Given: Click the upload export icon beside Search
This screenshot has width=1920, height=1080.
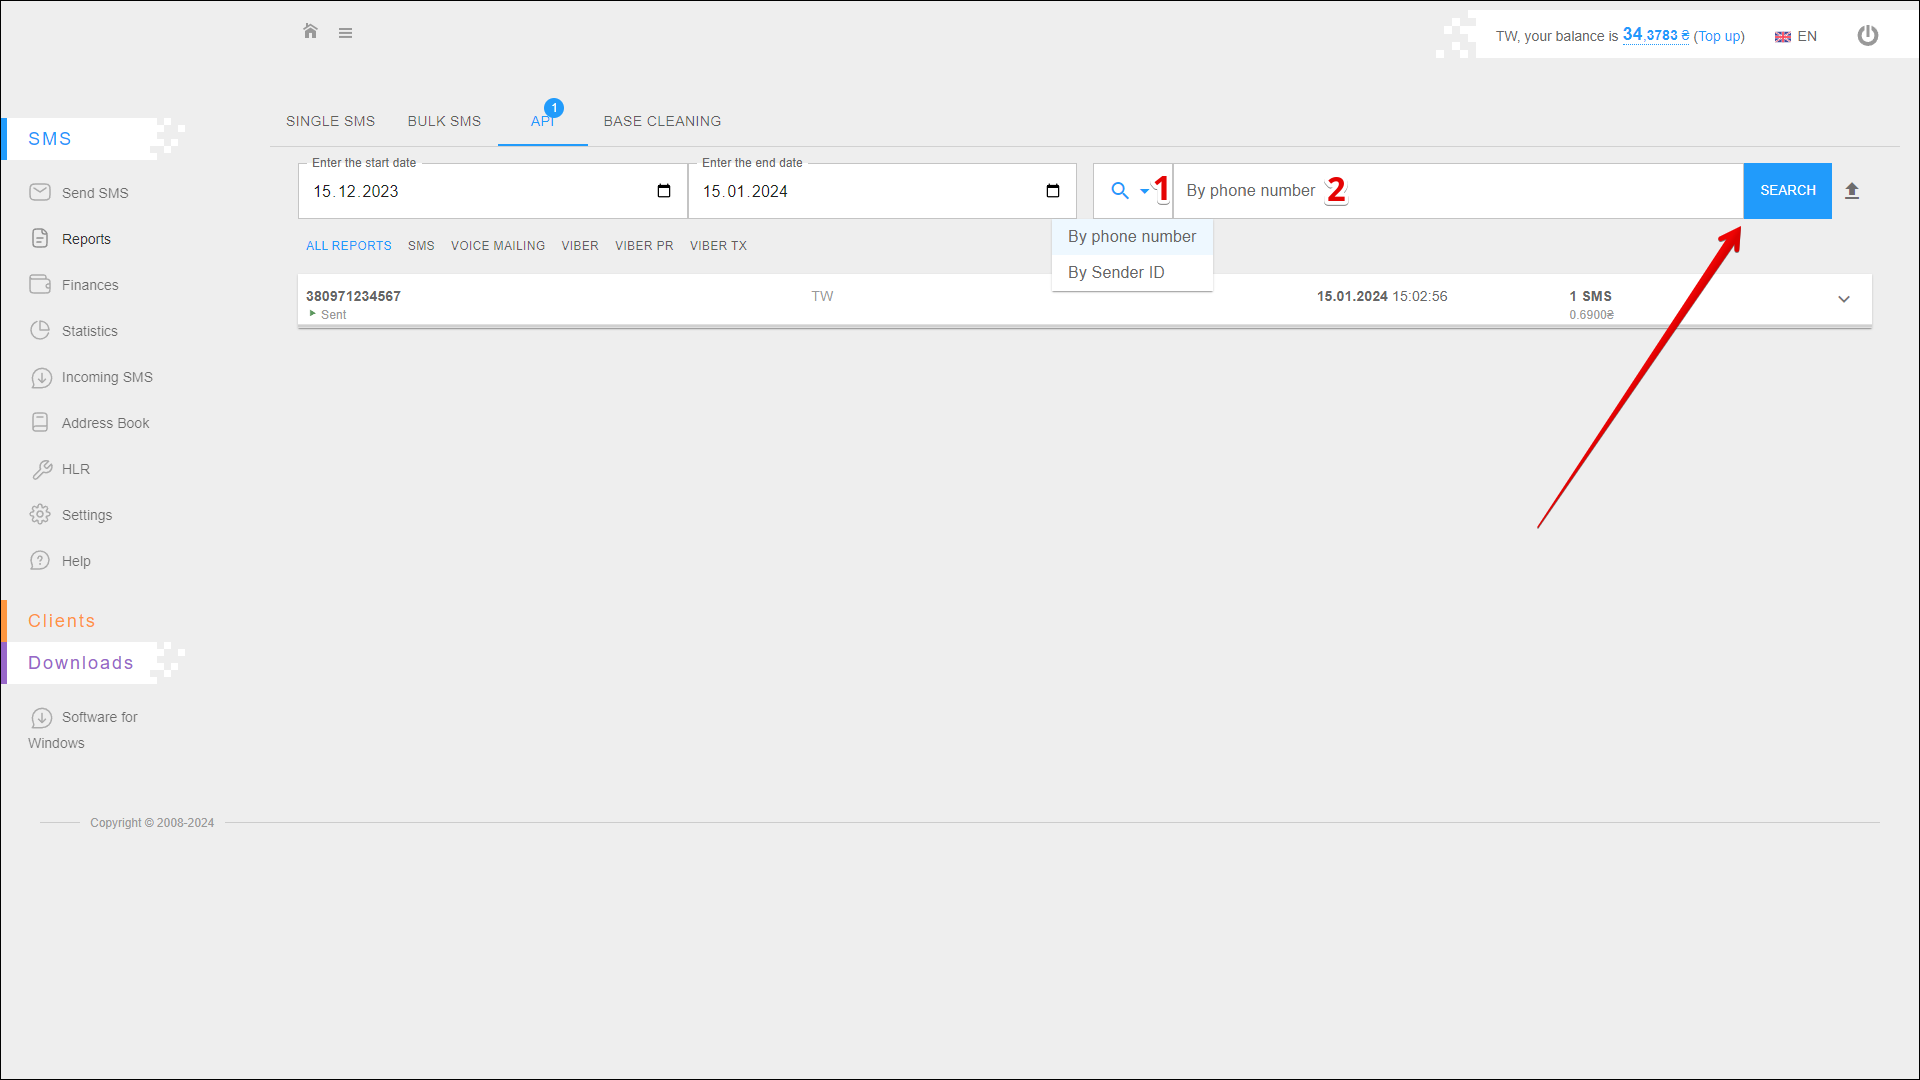Looking at the screenshot, I should [1852, 191].
